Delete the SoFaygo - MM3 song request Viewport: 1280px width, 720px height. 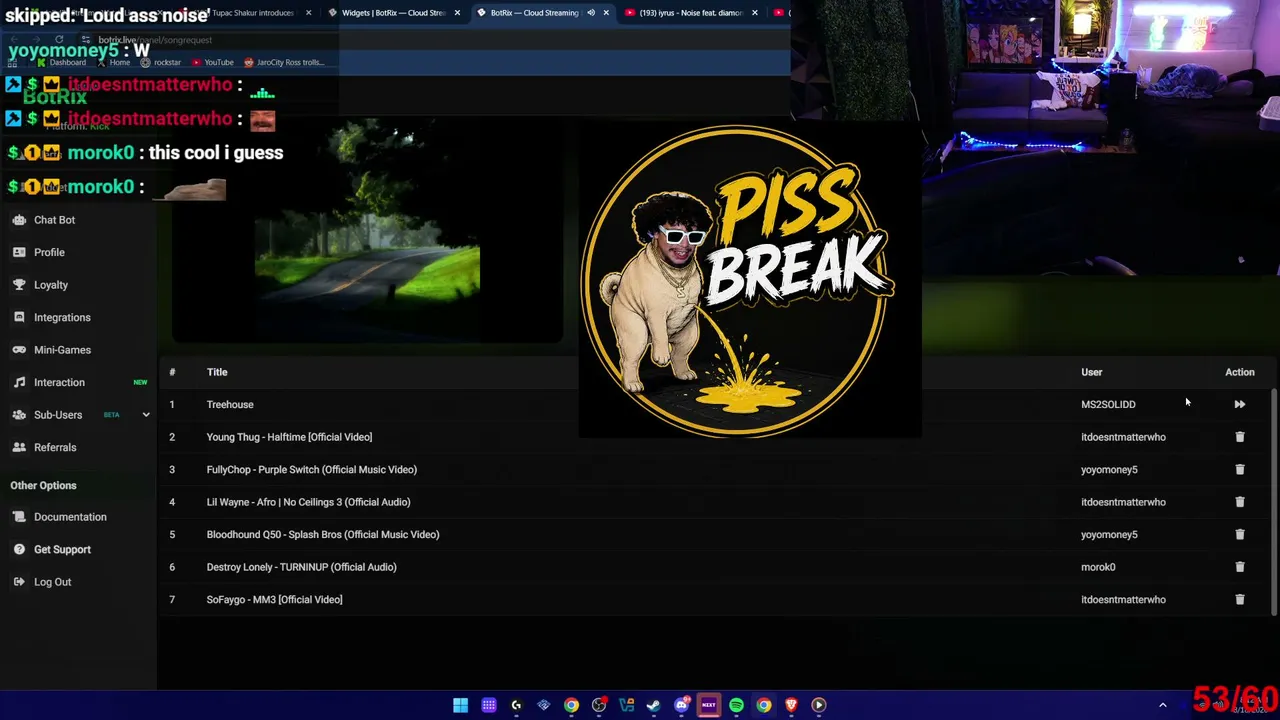(x=1239, y=599)
